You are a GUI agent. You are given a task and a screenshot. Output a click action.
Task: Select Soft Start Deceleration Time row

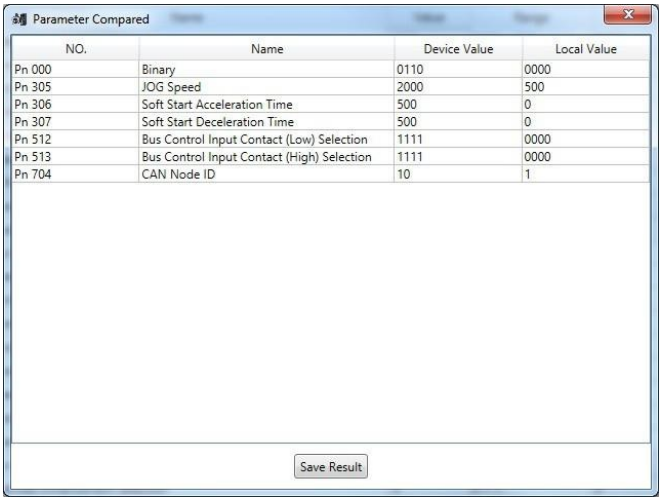coord(331,122)
